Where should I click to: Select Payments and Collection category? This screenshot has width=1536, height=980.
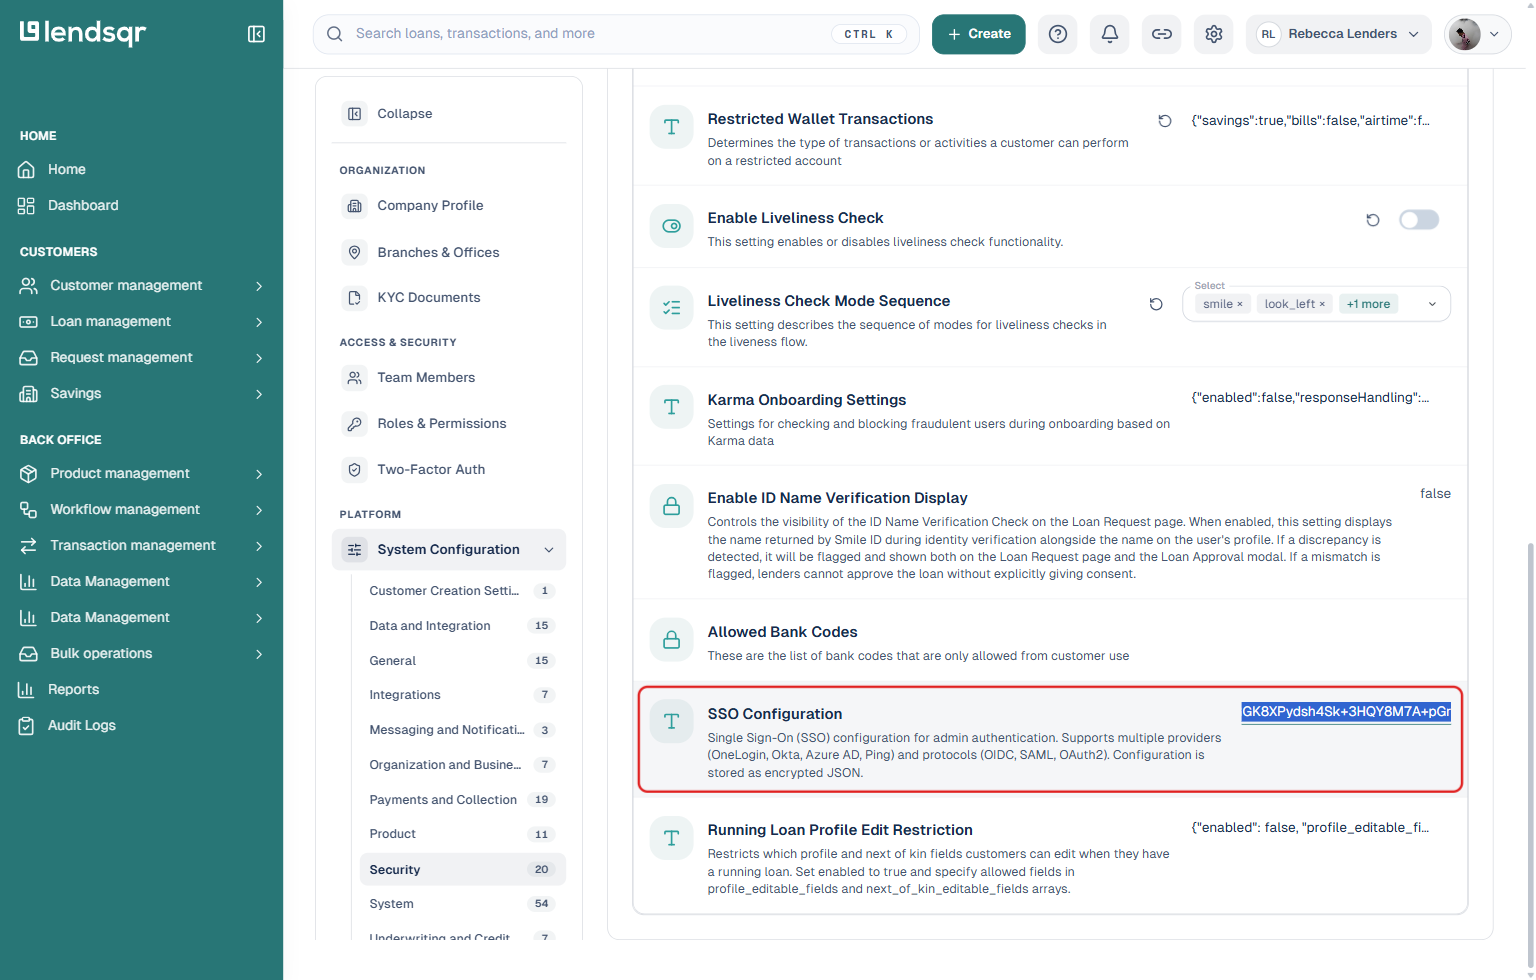click(x=462, y=800)
